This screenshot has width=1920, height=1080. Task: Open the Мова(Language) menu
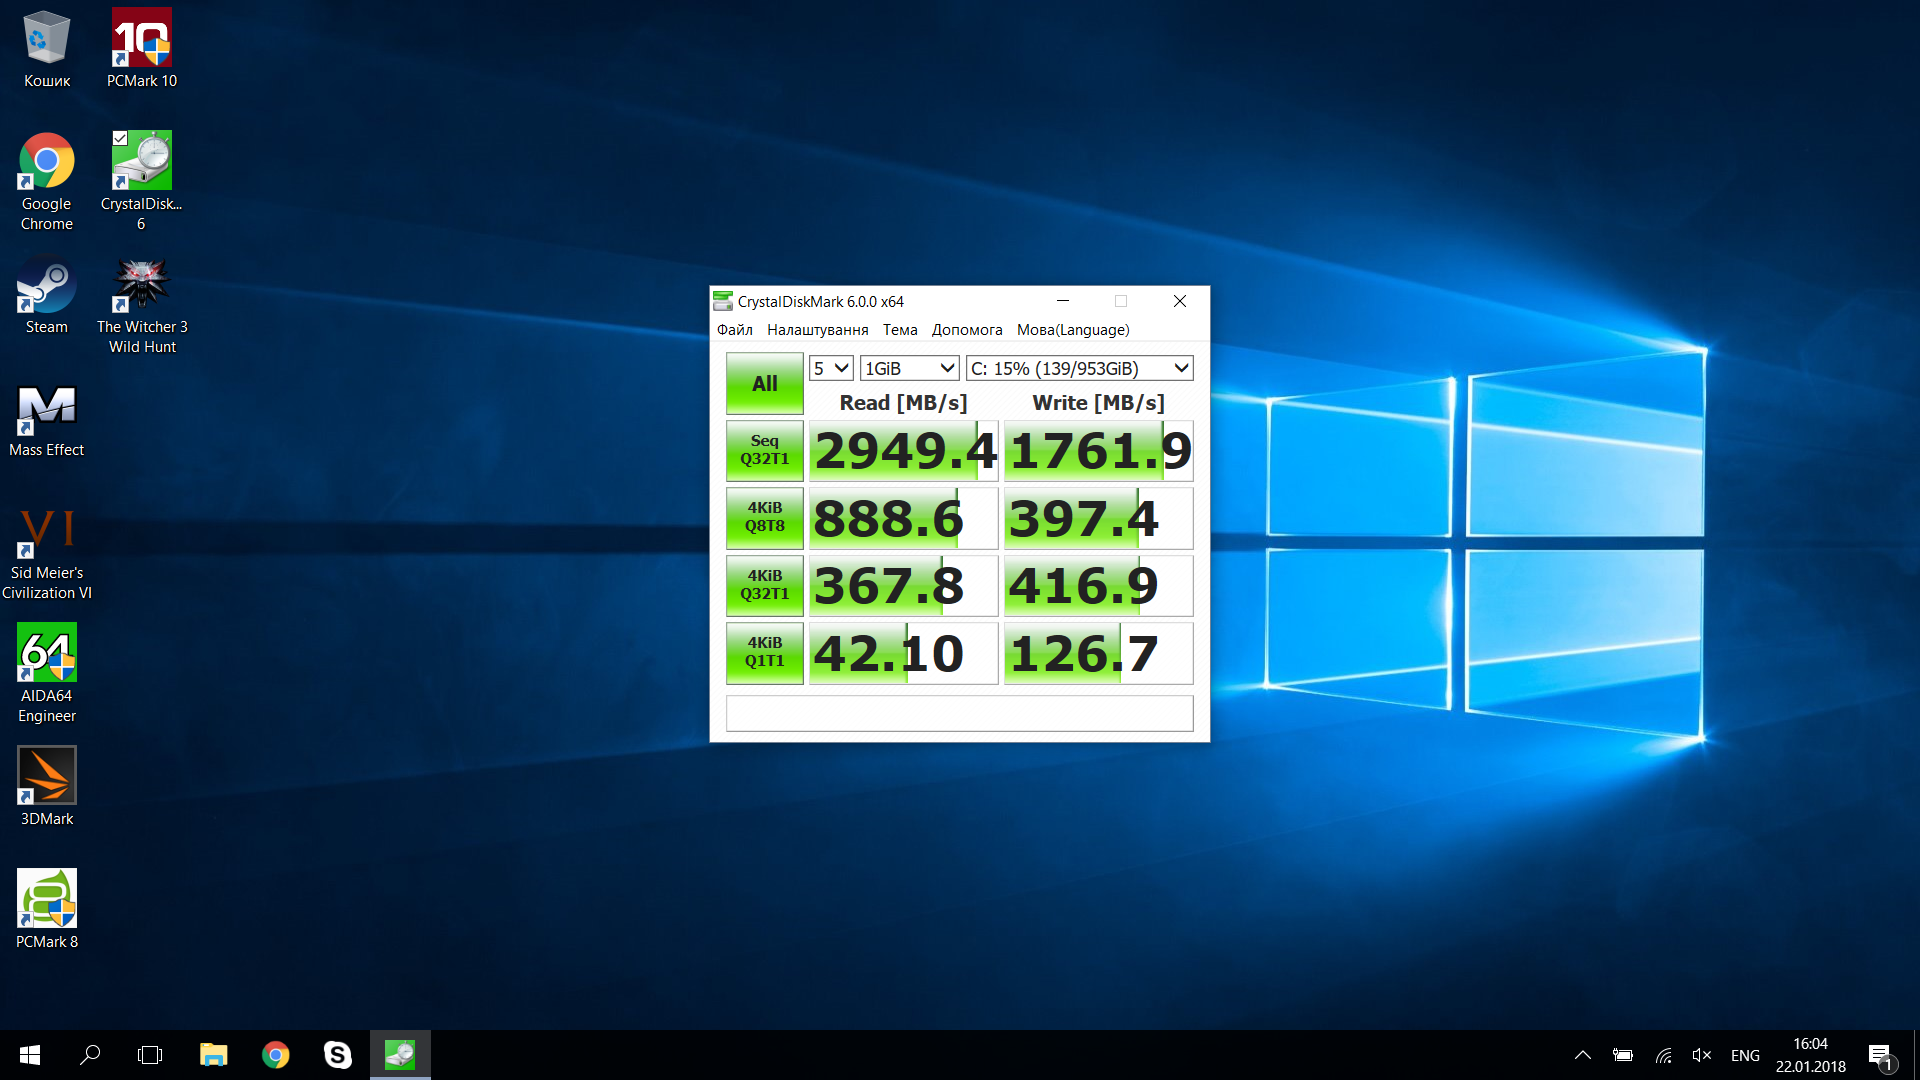click(1072, 330)
